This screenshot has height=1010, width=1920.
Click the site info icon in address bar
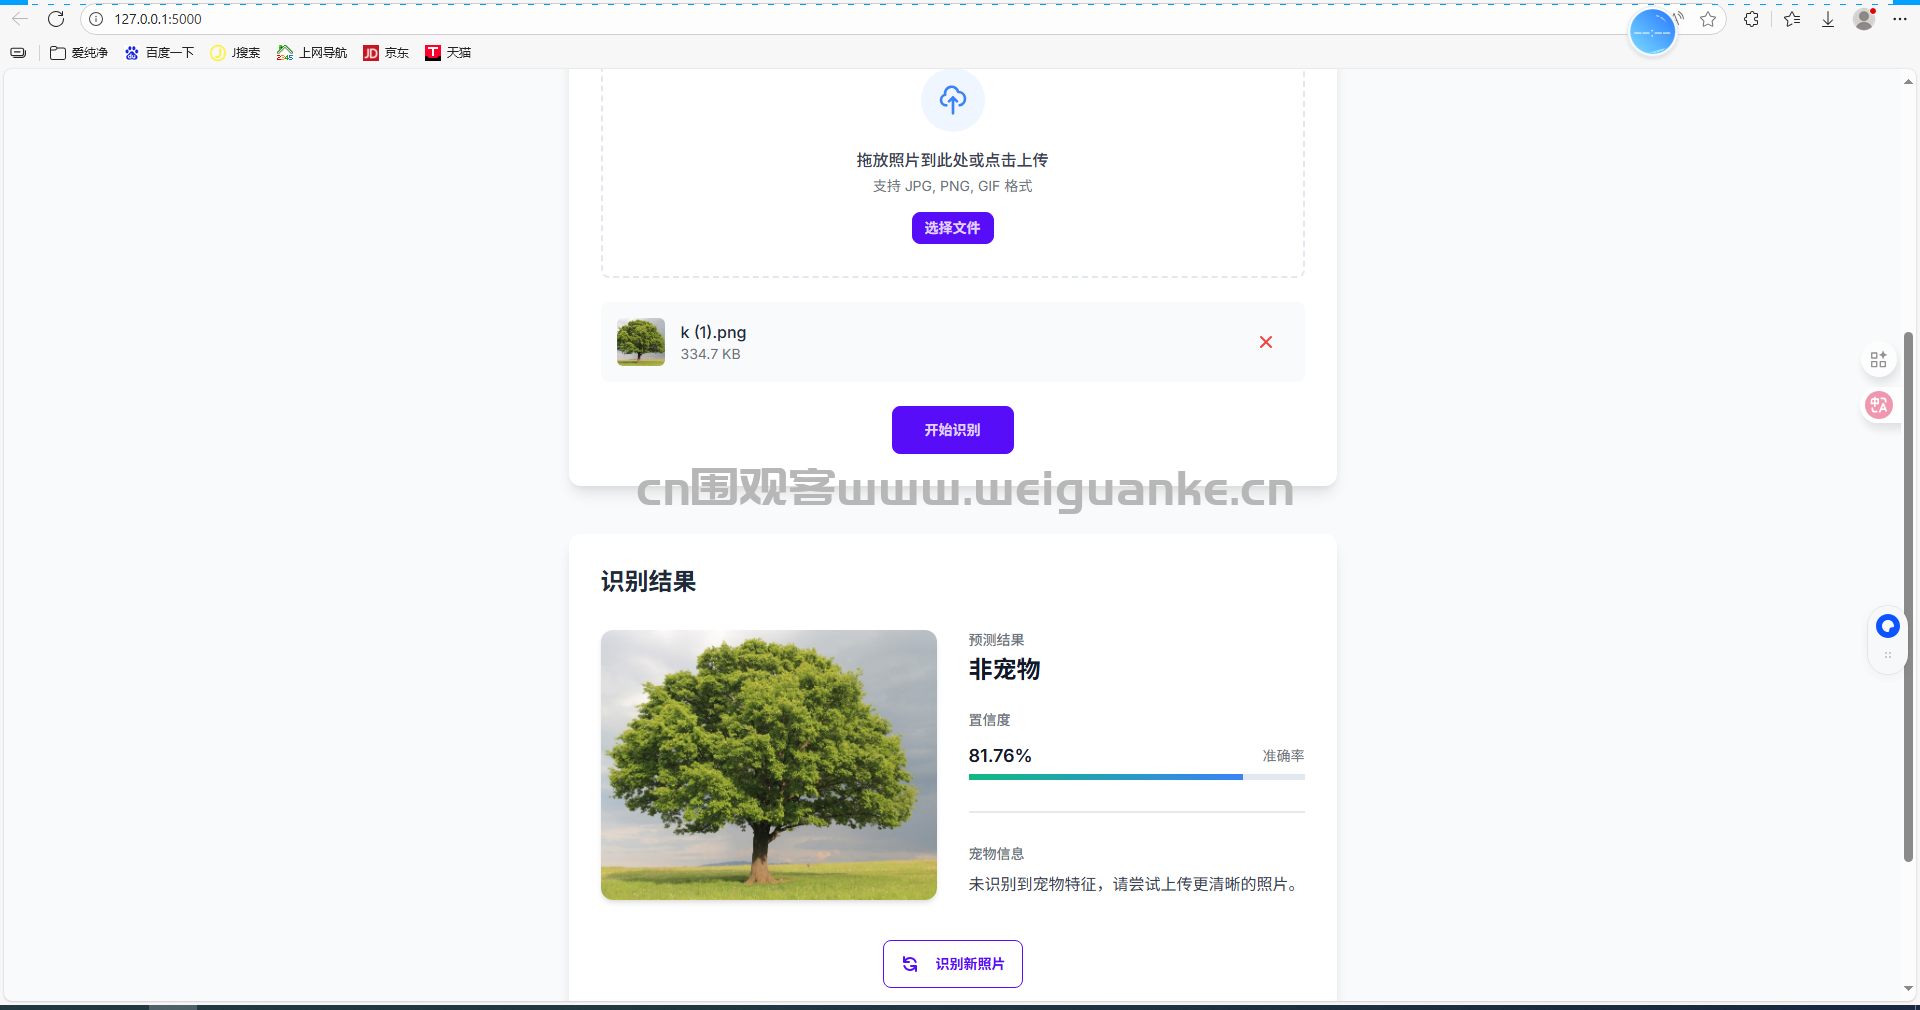coord(96,19)
